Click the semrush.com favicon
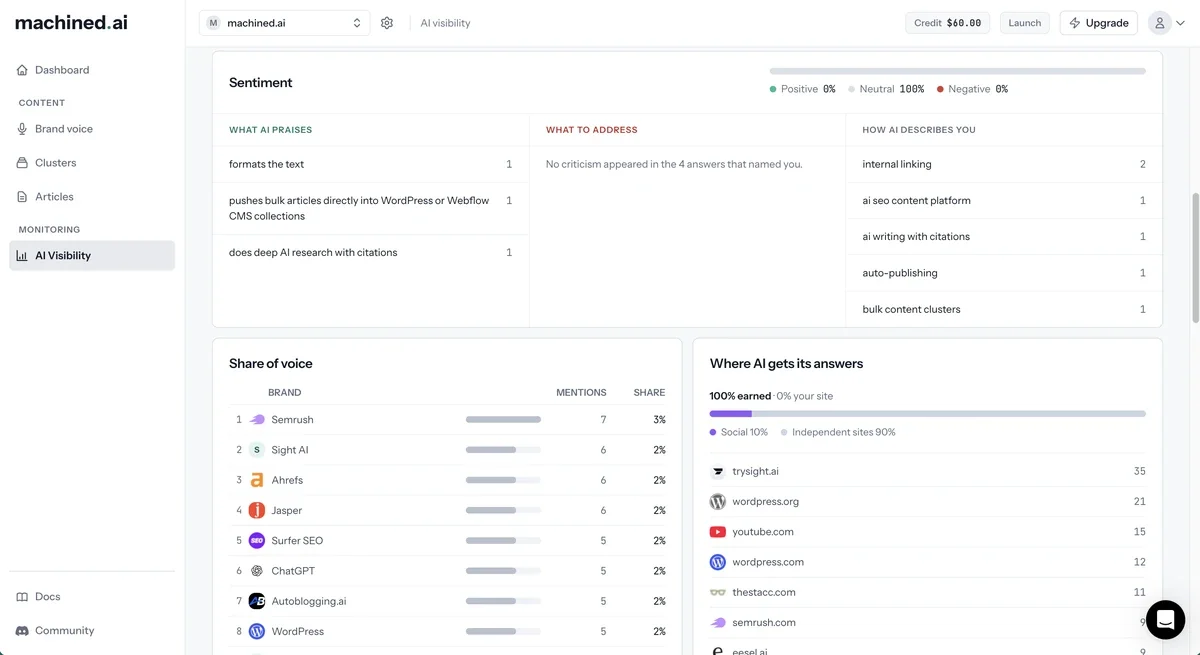Viewport: 1200px width, 655px height. pyautogui.click(x=718, y=623)
